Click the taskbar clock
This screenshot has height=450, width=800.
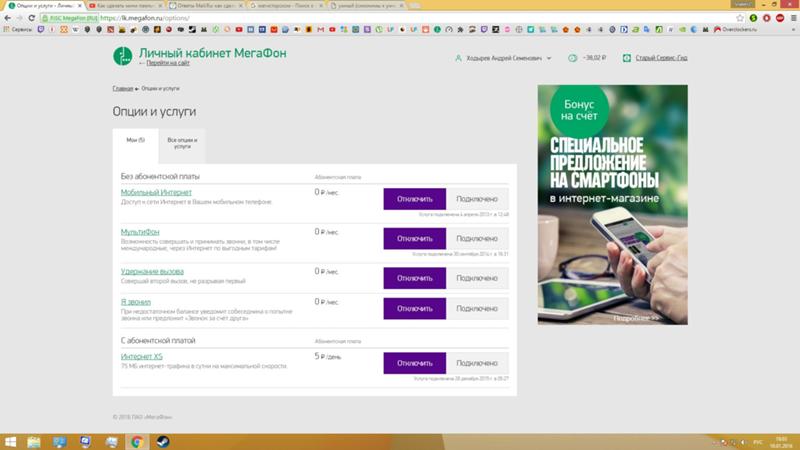tap(781, 442)
